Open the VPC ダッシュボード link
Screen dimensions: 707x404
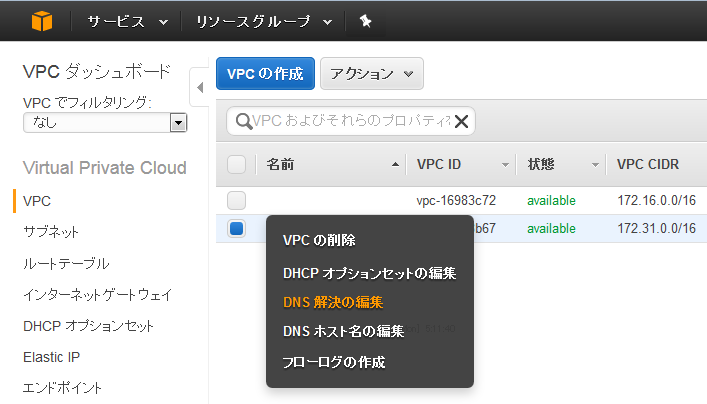(x=96, y=71)
